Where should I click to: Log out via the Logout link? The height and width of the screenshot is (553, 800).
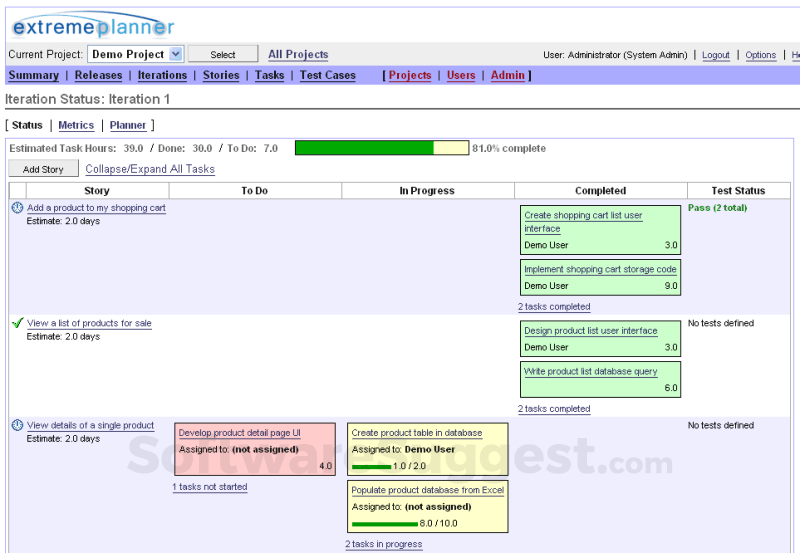716,55
